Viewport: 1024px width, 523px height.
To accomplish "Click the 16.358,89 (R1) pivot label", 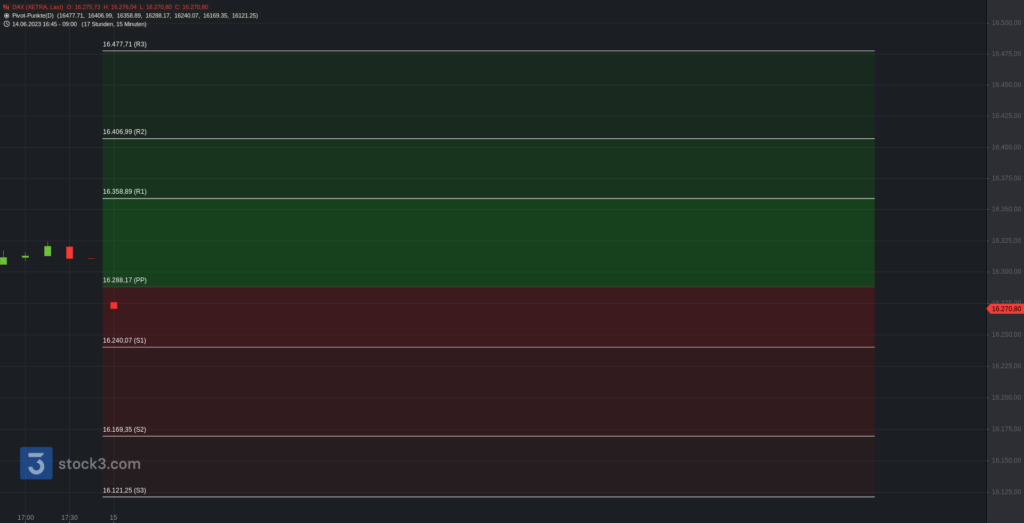I will click(x=125, y=191).
